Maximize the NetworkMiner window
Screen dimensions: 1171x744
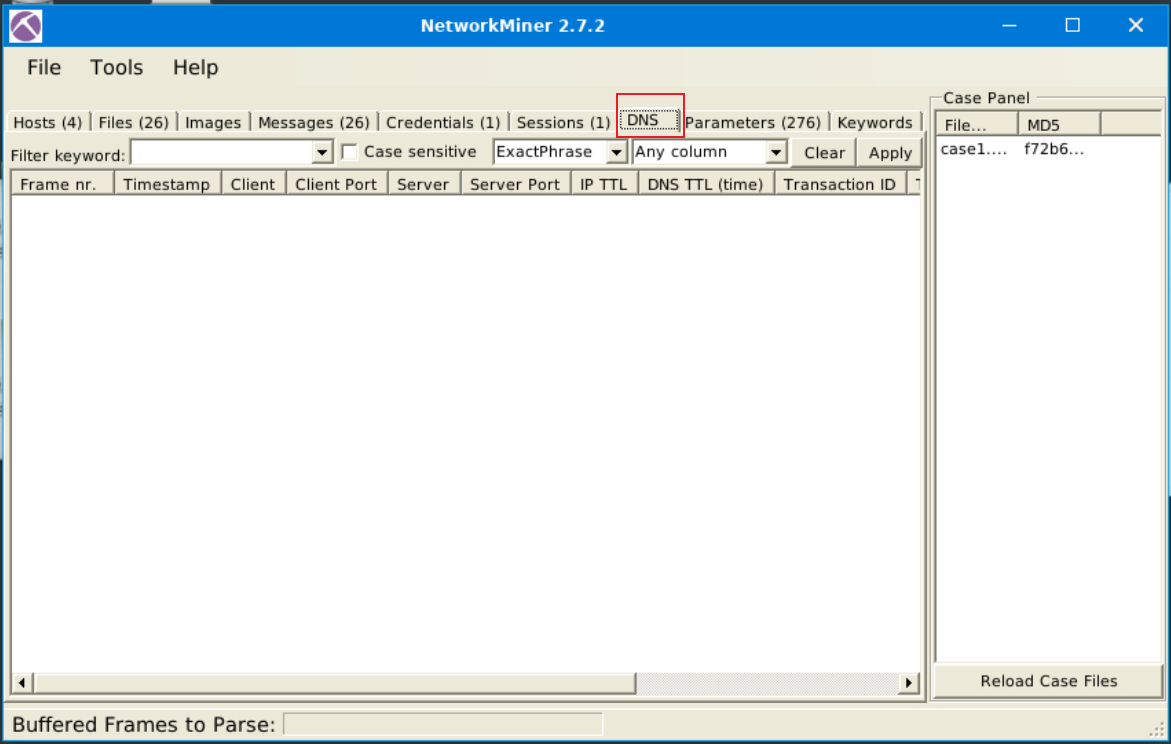pos(1072,25)
